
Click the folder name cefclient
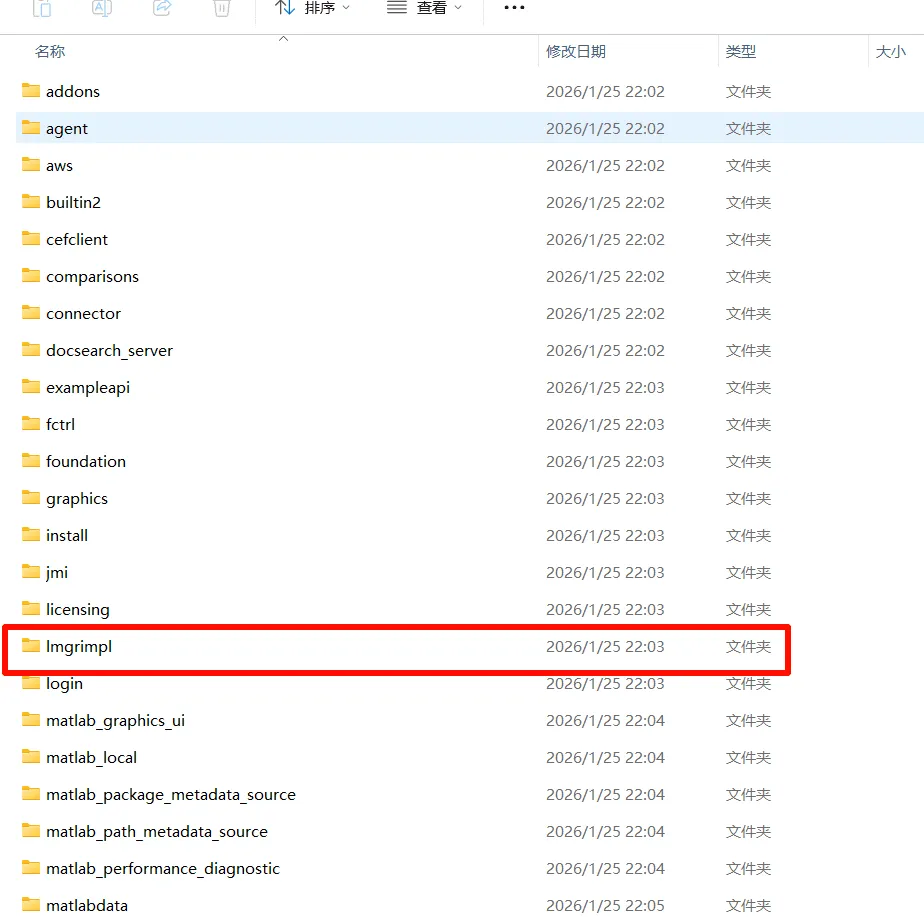(x=77, y=239)
